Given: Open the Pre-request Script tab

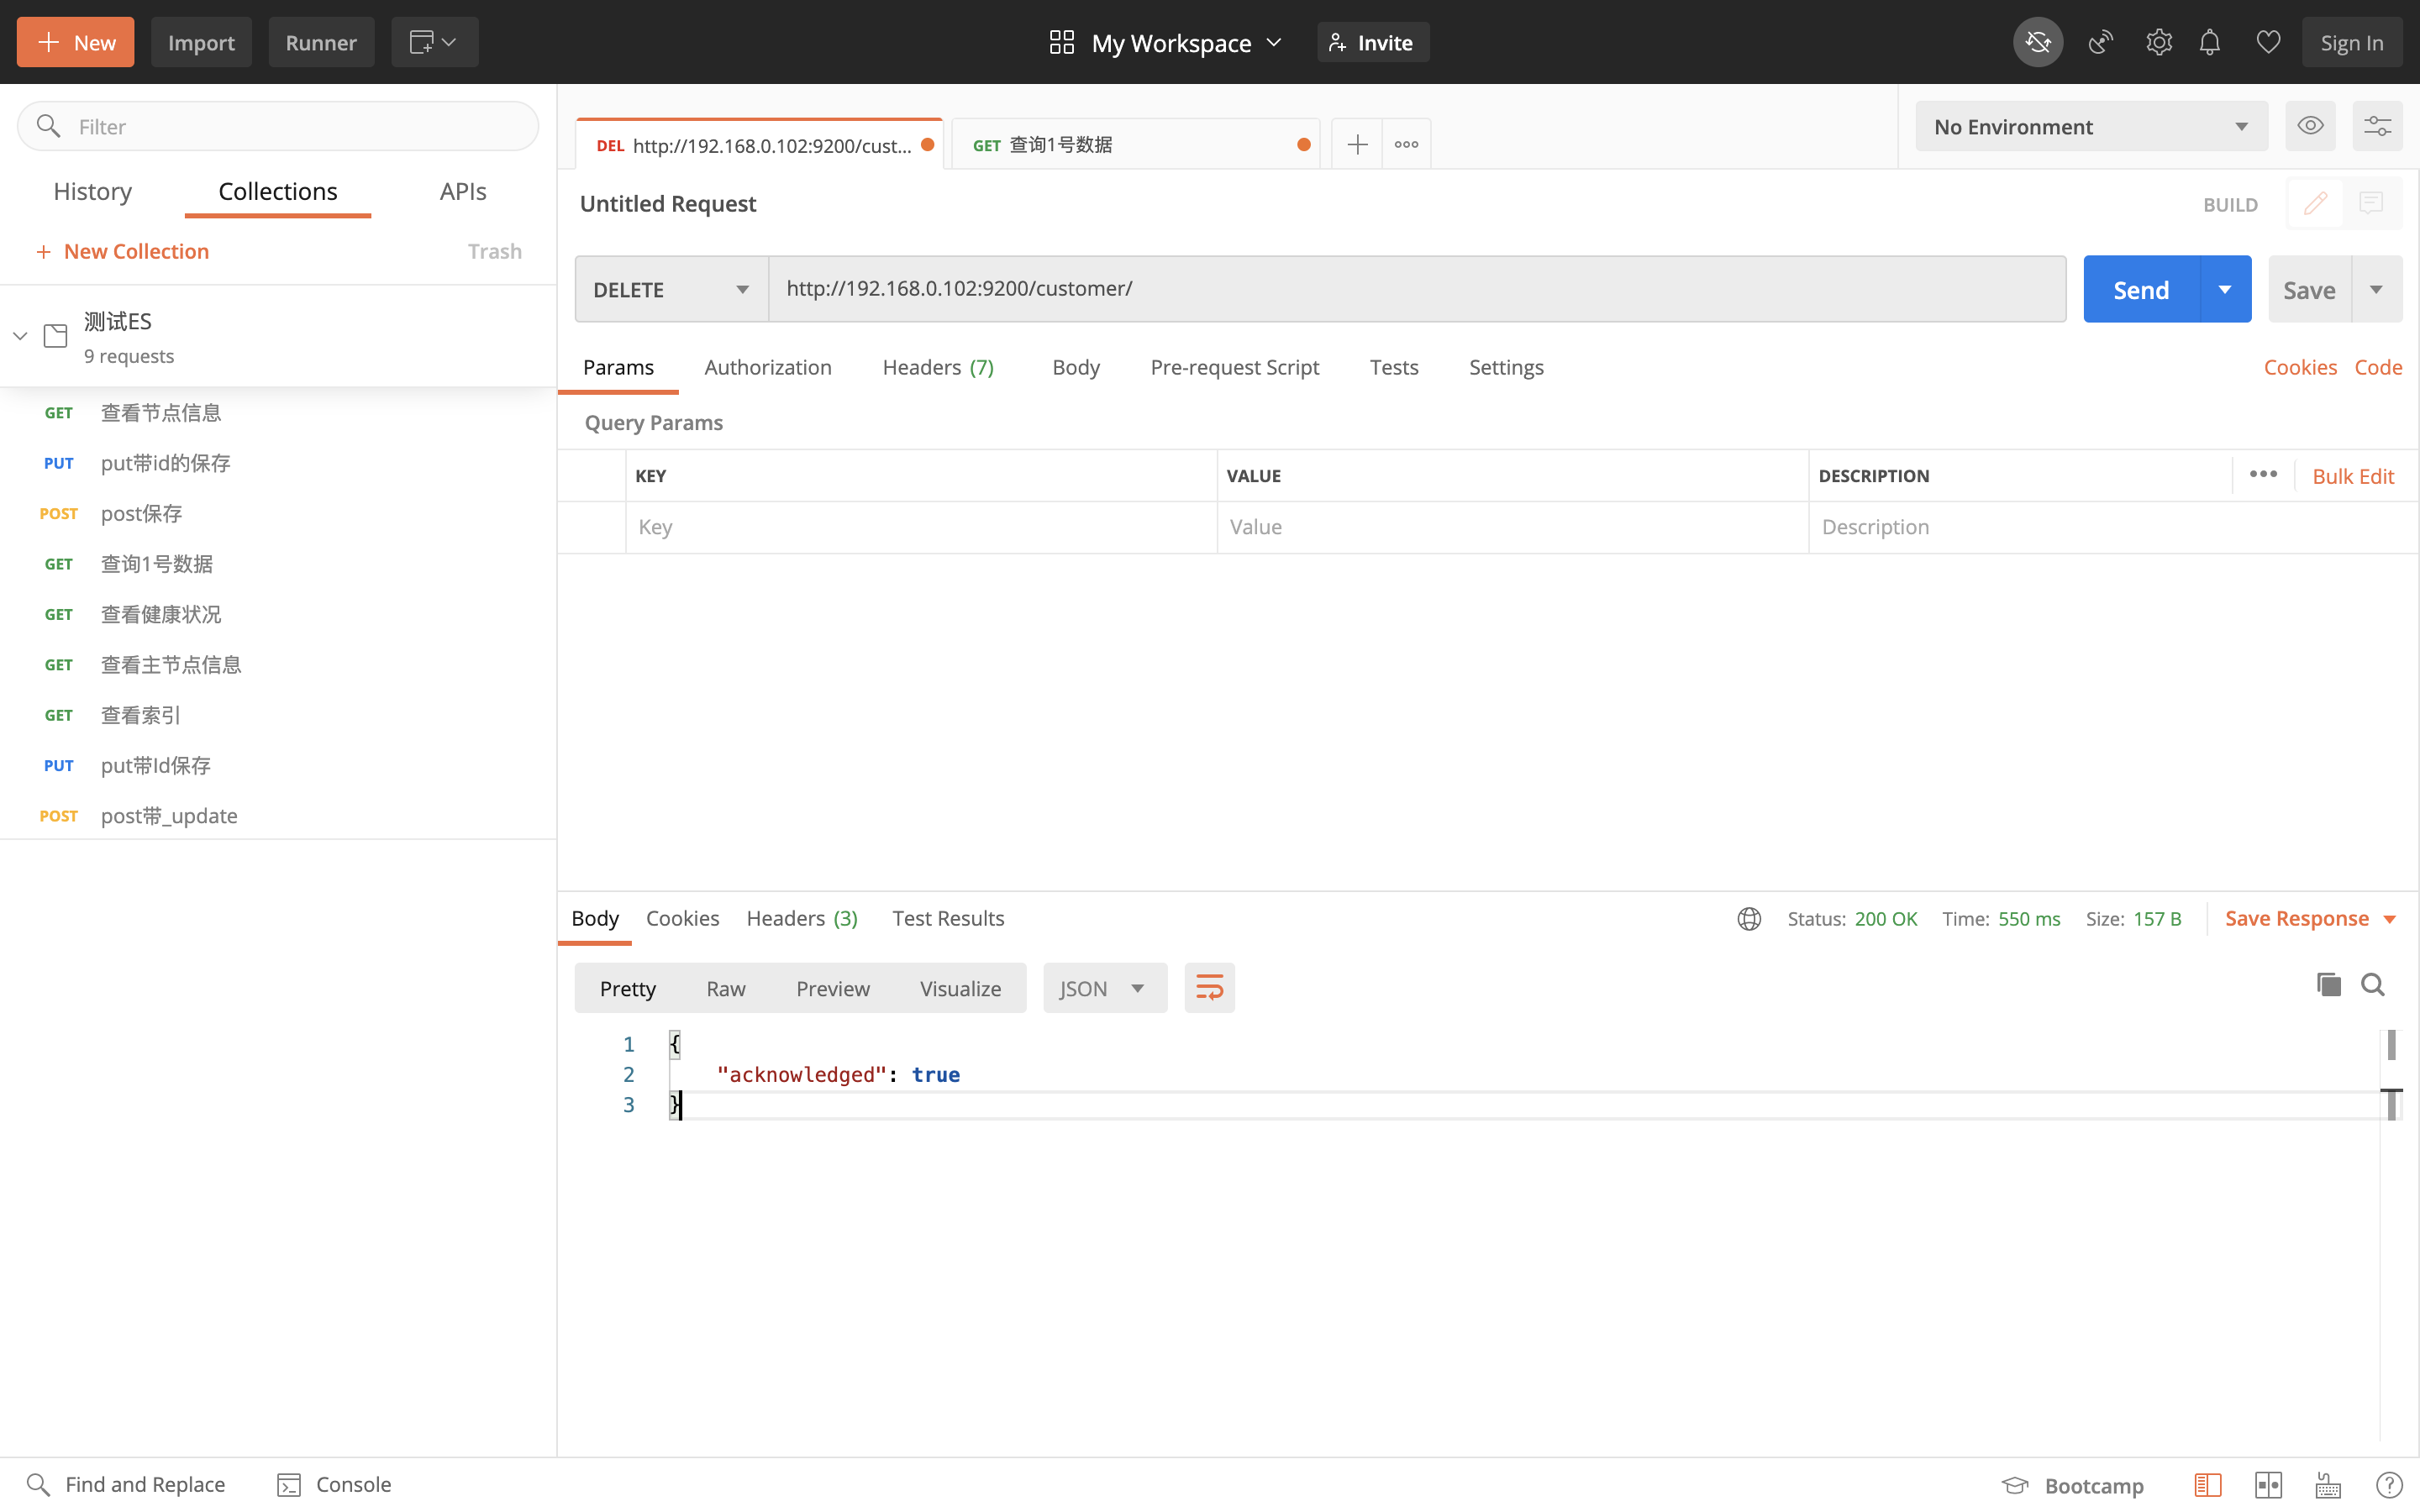Looking at the screenshot, I should (x=1235, y=367).
